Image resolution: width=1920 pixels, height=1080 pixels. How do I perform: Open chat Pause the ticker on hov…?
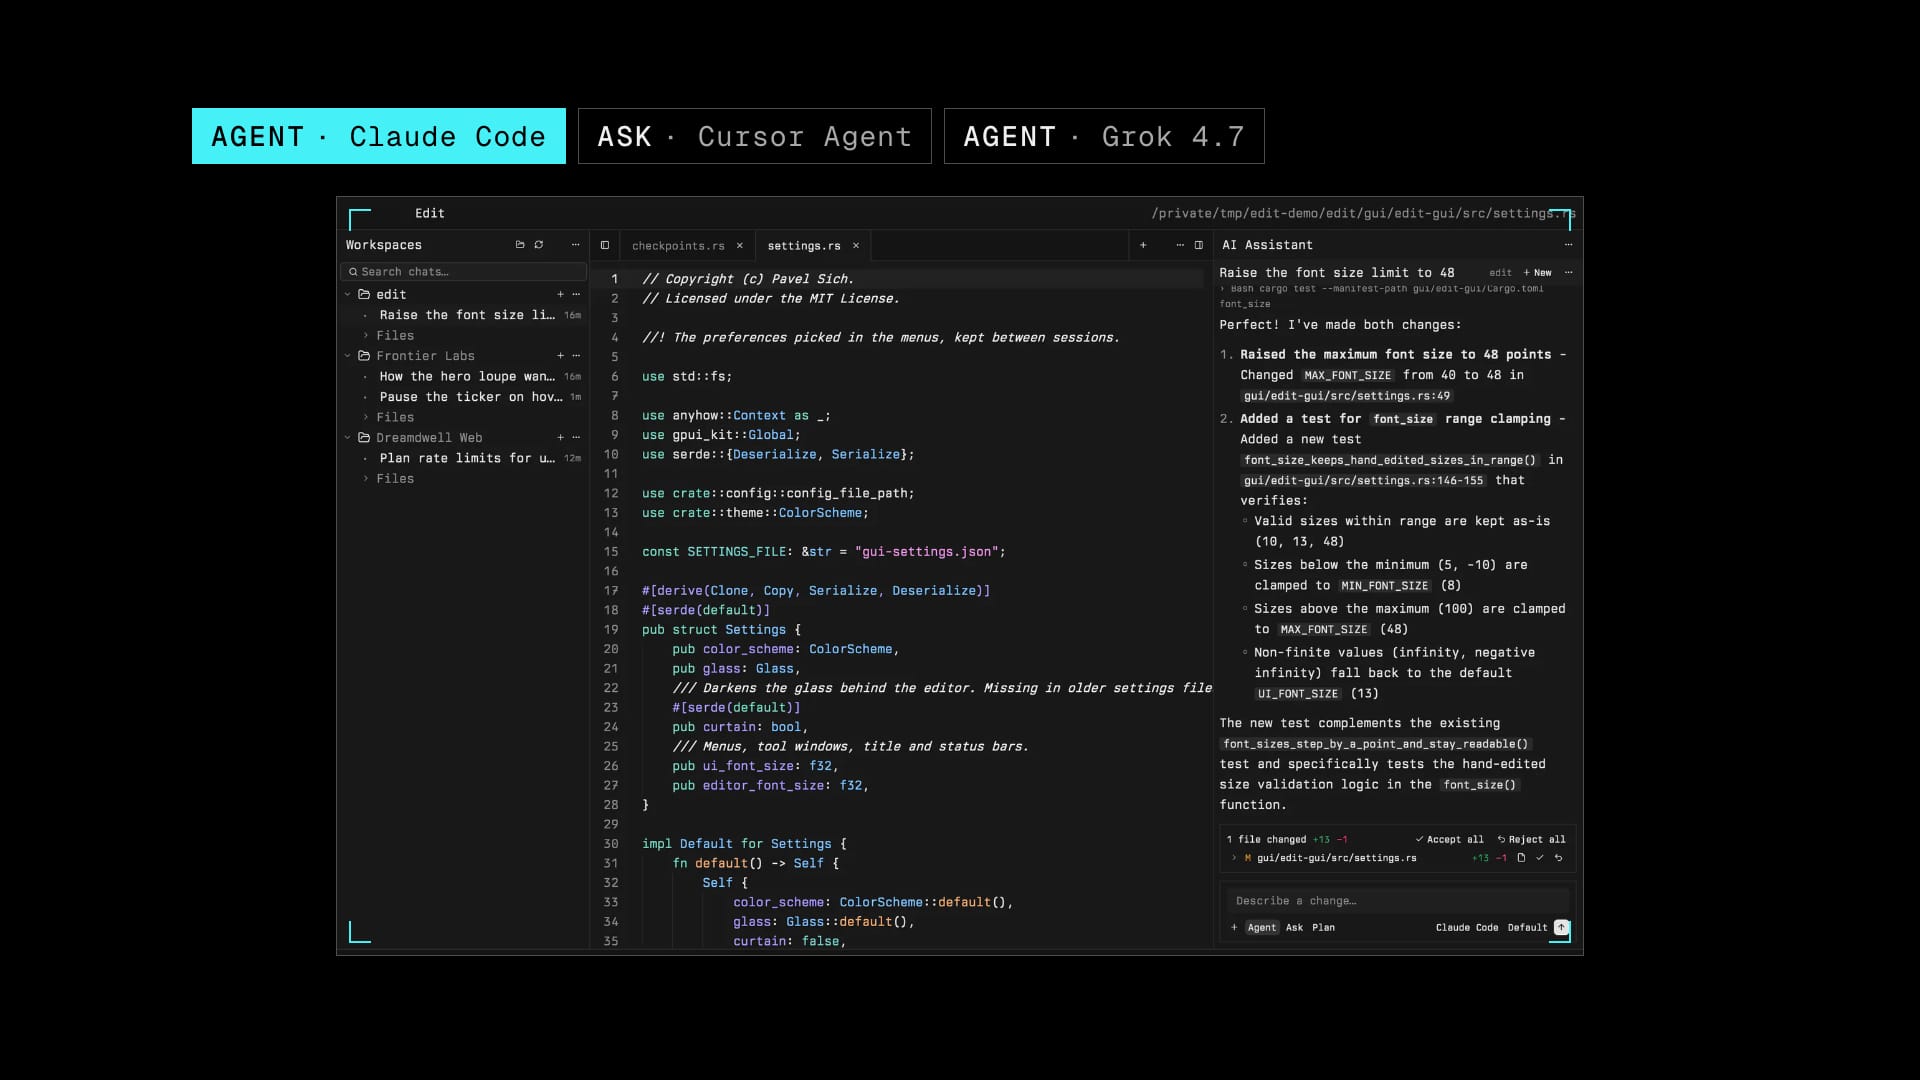471,397
